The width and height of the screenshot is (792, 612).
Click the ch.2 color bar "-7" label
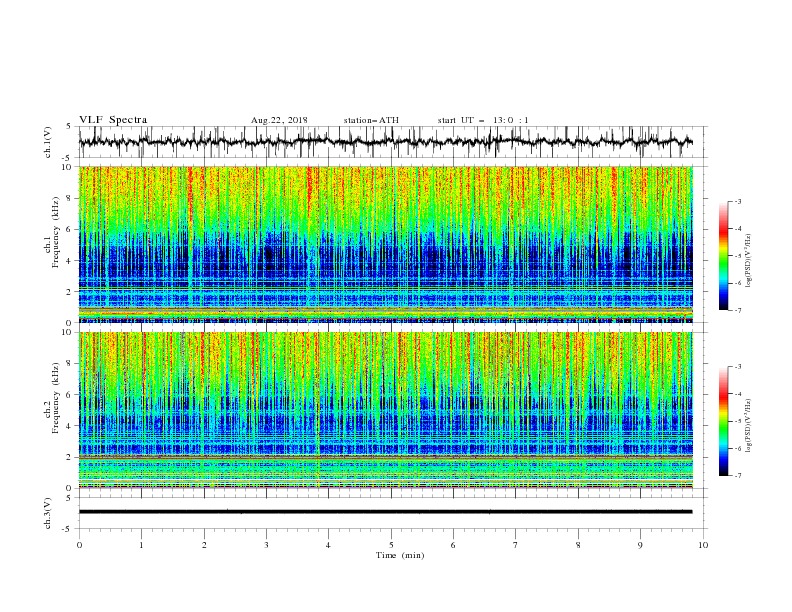click(738, 476)
